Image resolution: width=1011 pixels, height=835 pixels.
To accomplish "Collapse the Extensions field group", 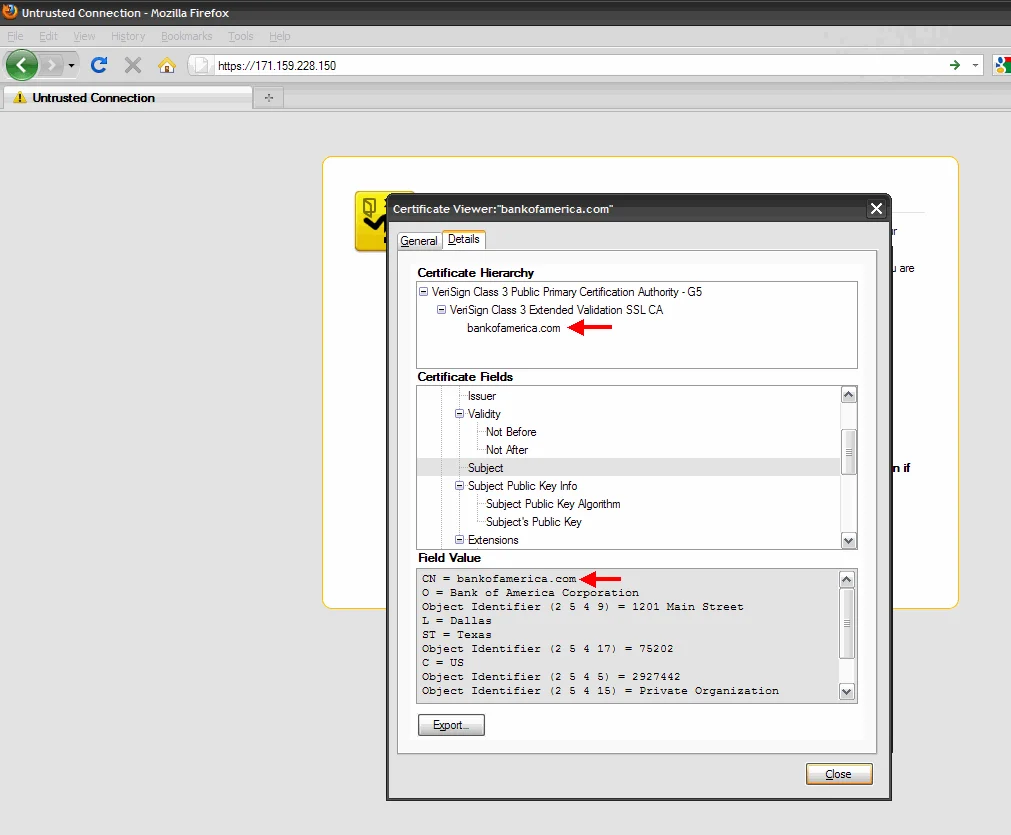I will coord(460,540).
